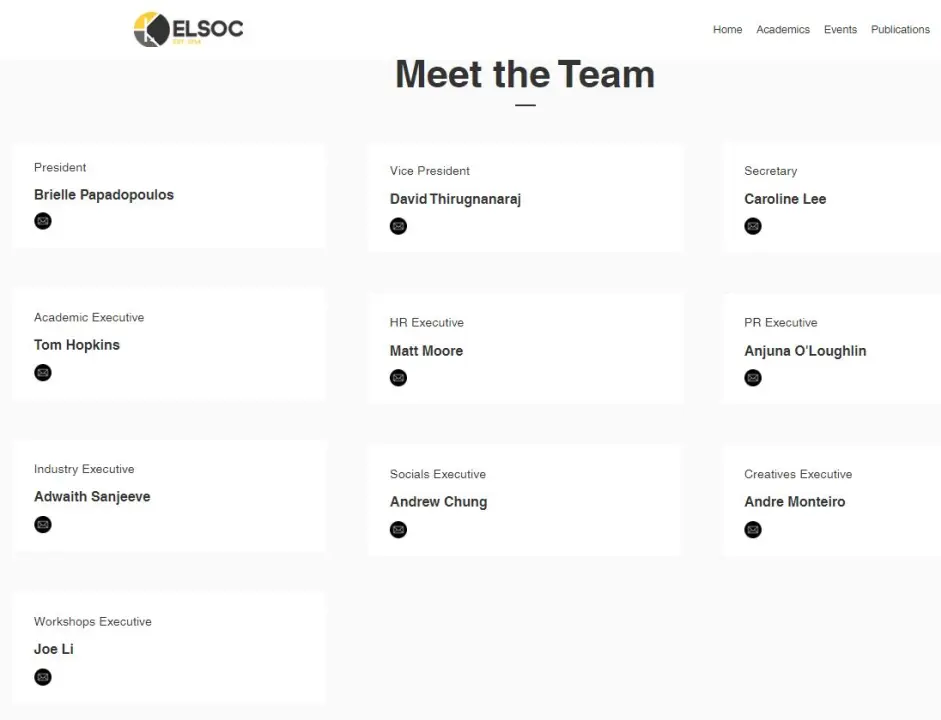The width and height of the screenshot is (941, 720).
Task: Open Joe Li's email icon
Action: point(43,677)
